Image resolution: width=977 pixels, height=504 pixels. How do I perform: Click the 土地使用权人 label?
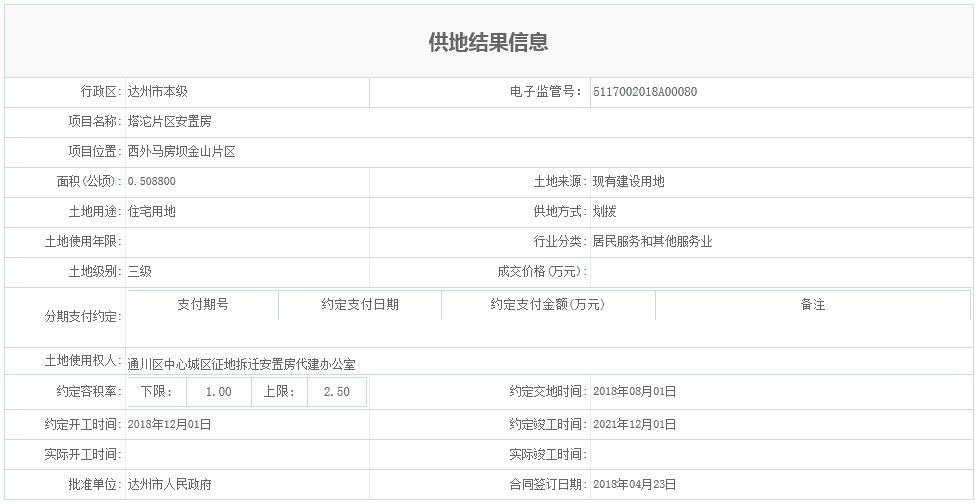coord(83,360)
